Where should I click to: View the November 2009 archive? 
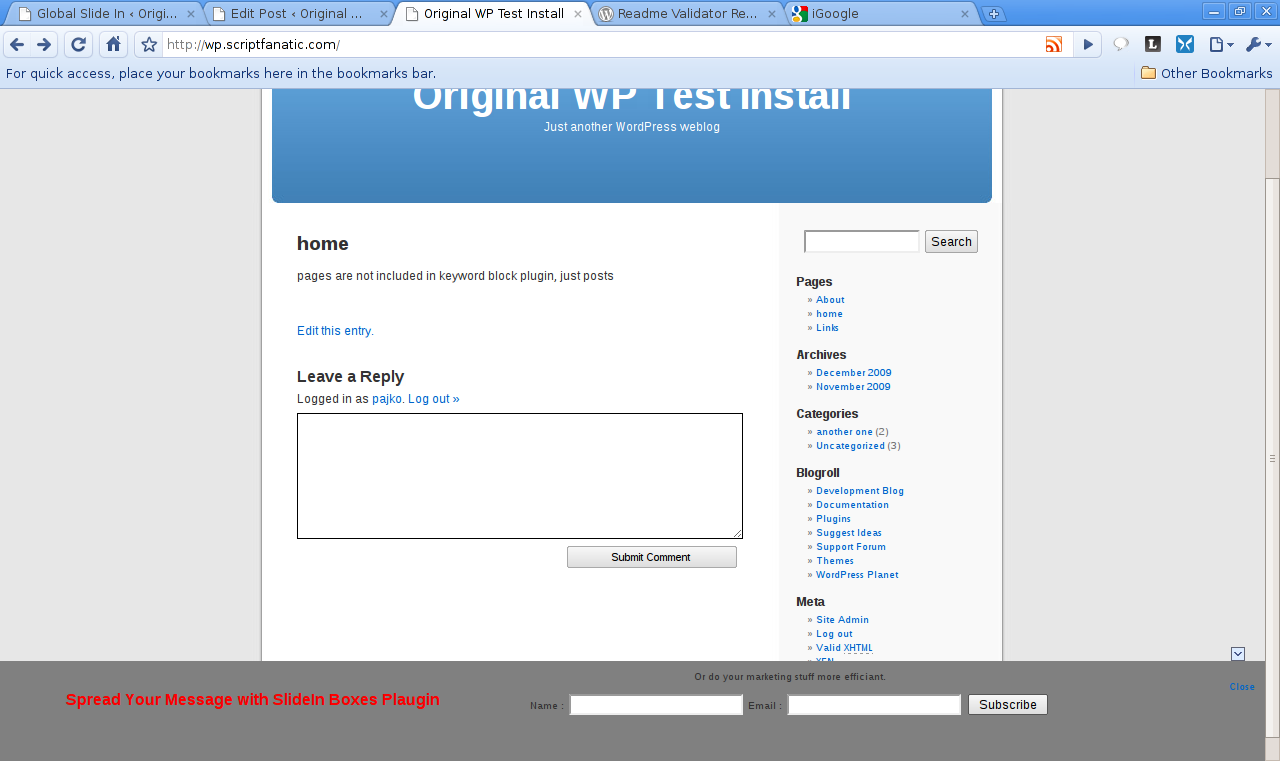853,387
